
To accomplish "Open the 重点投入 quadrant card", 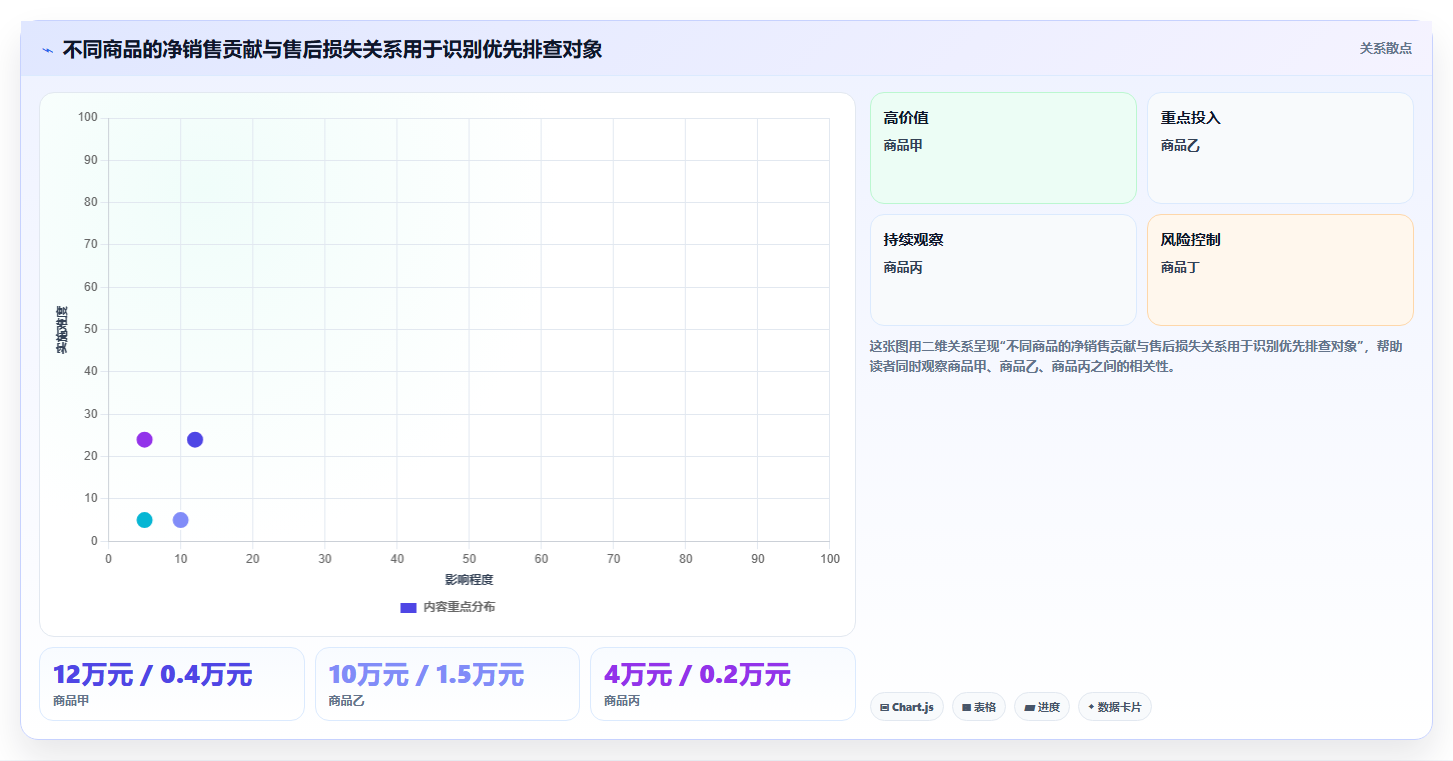I will [x=1280, y=148].
